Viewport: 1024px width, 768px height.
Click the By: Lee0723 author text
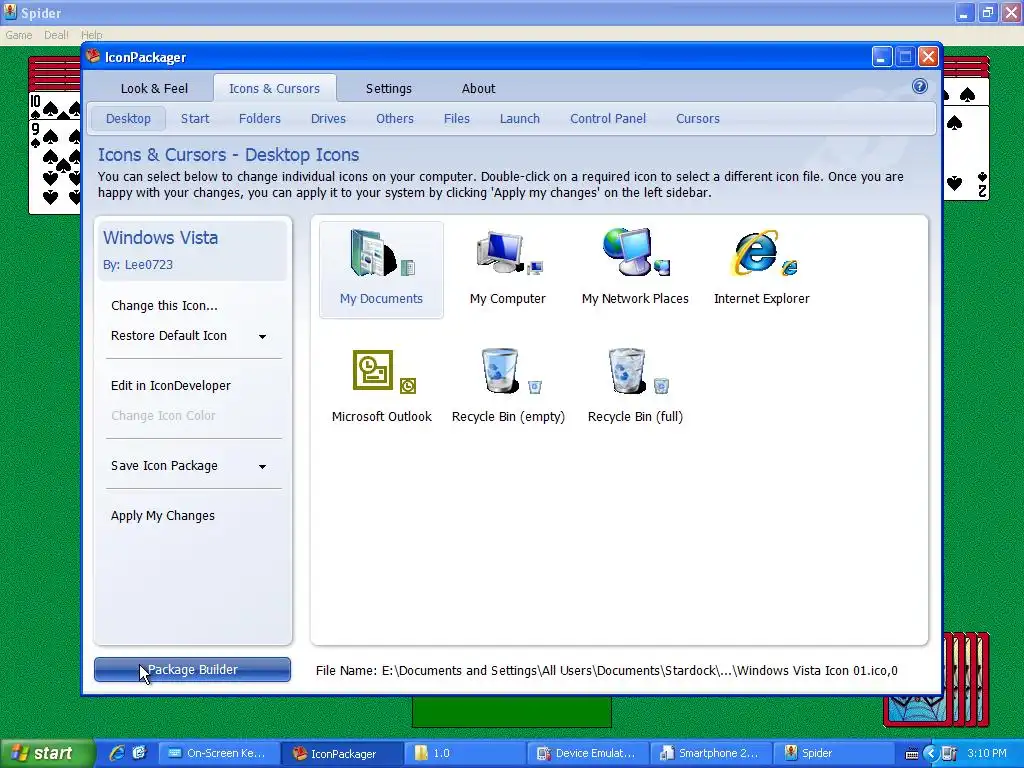tap(138, 264)
